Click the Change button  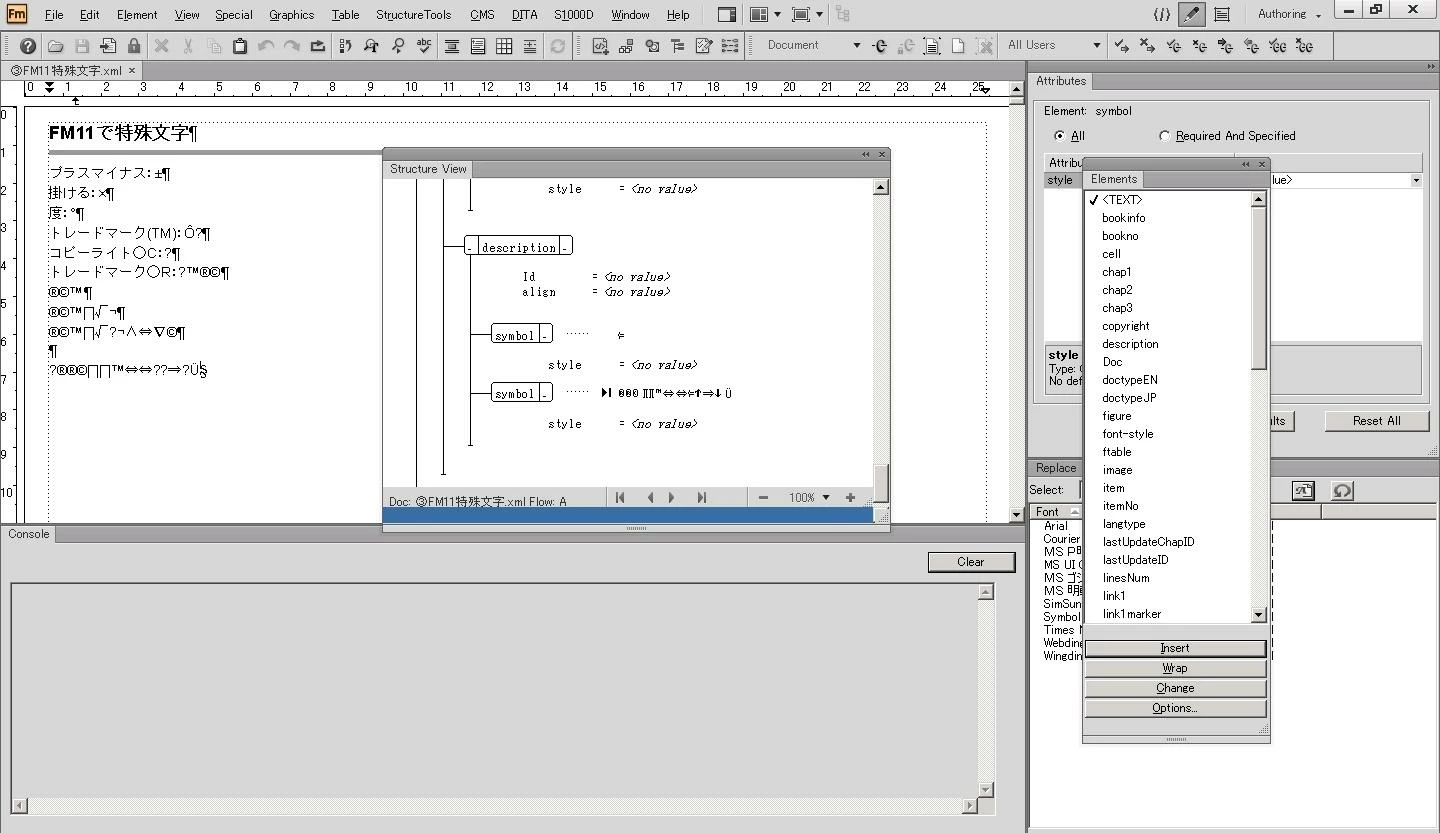tap(1175, 688)
